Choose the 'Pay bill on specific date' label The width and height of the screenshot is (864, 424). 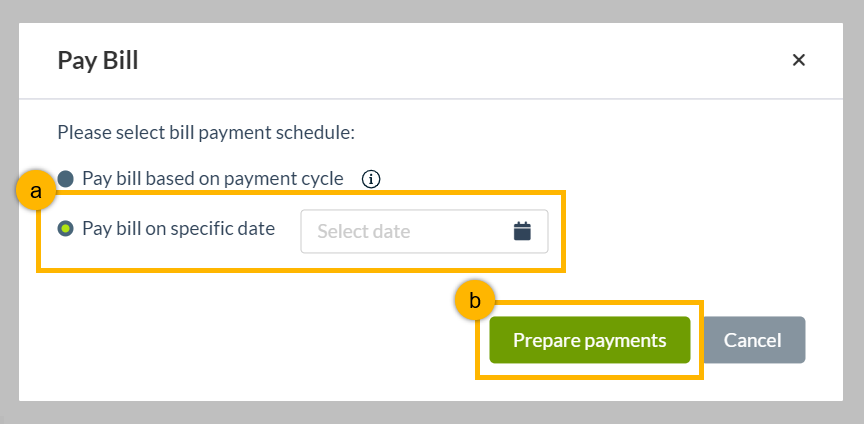(179, 228)
